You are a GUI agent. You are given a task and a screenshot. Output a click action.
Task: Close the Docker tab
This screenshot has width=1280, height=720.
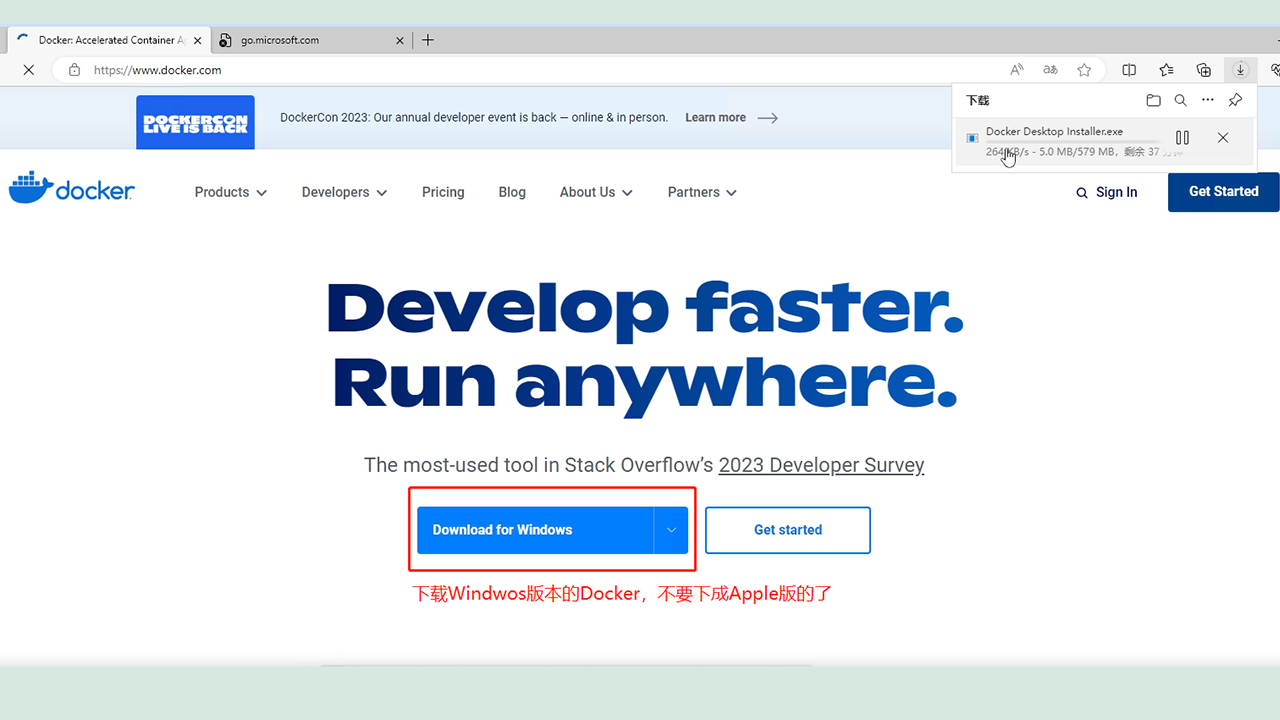[x=197, y=40]
